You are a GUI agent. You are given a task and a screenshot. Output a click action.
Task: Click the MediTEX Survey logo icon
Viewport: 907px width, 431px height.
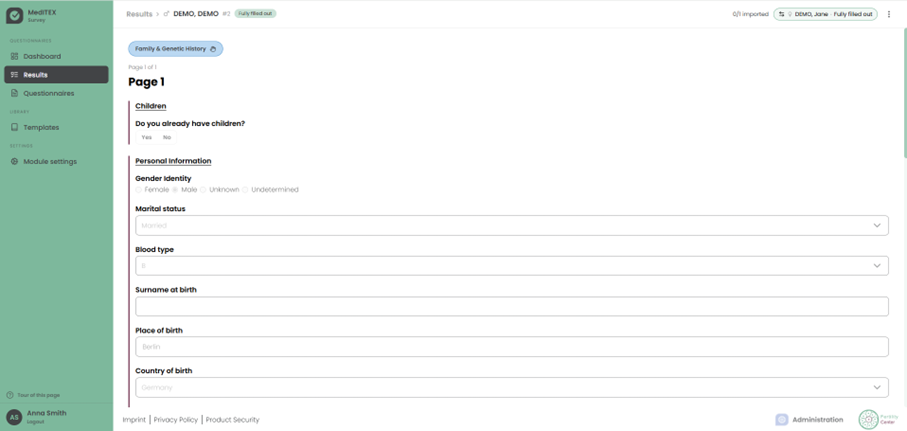click(14, 15)
